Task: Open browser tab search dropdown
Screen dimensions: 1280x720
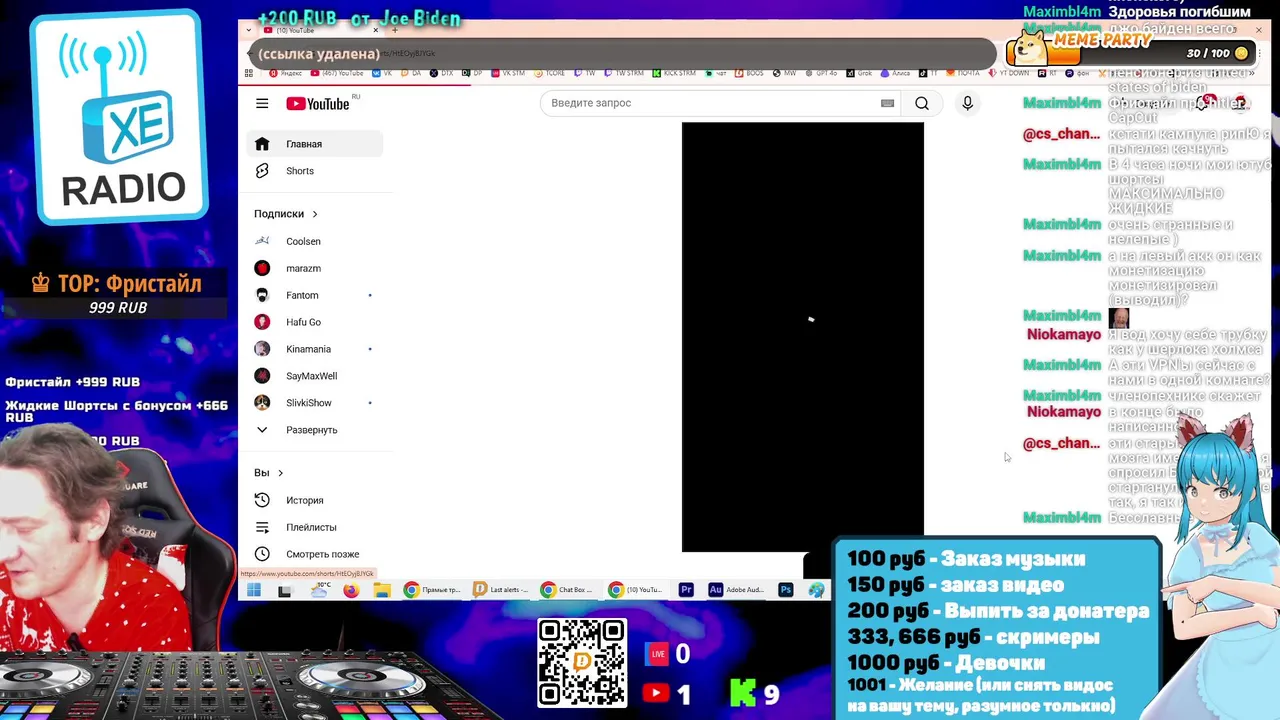Action: coord(251,30)
